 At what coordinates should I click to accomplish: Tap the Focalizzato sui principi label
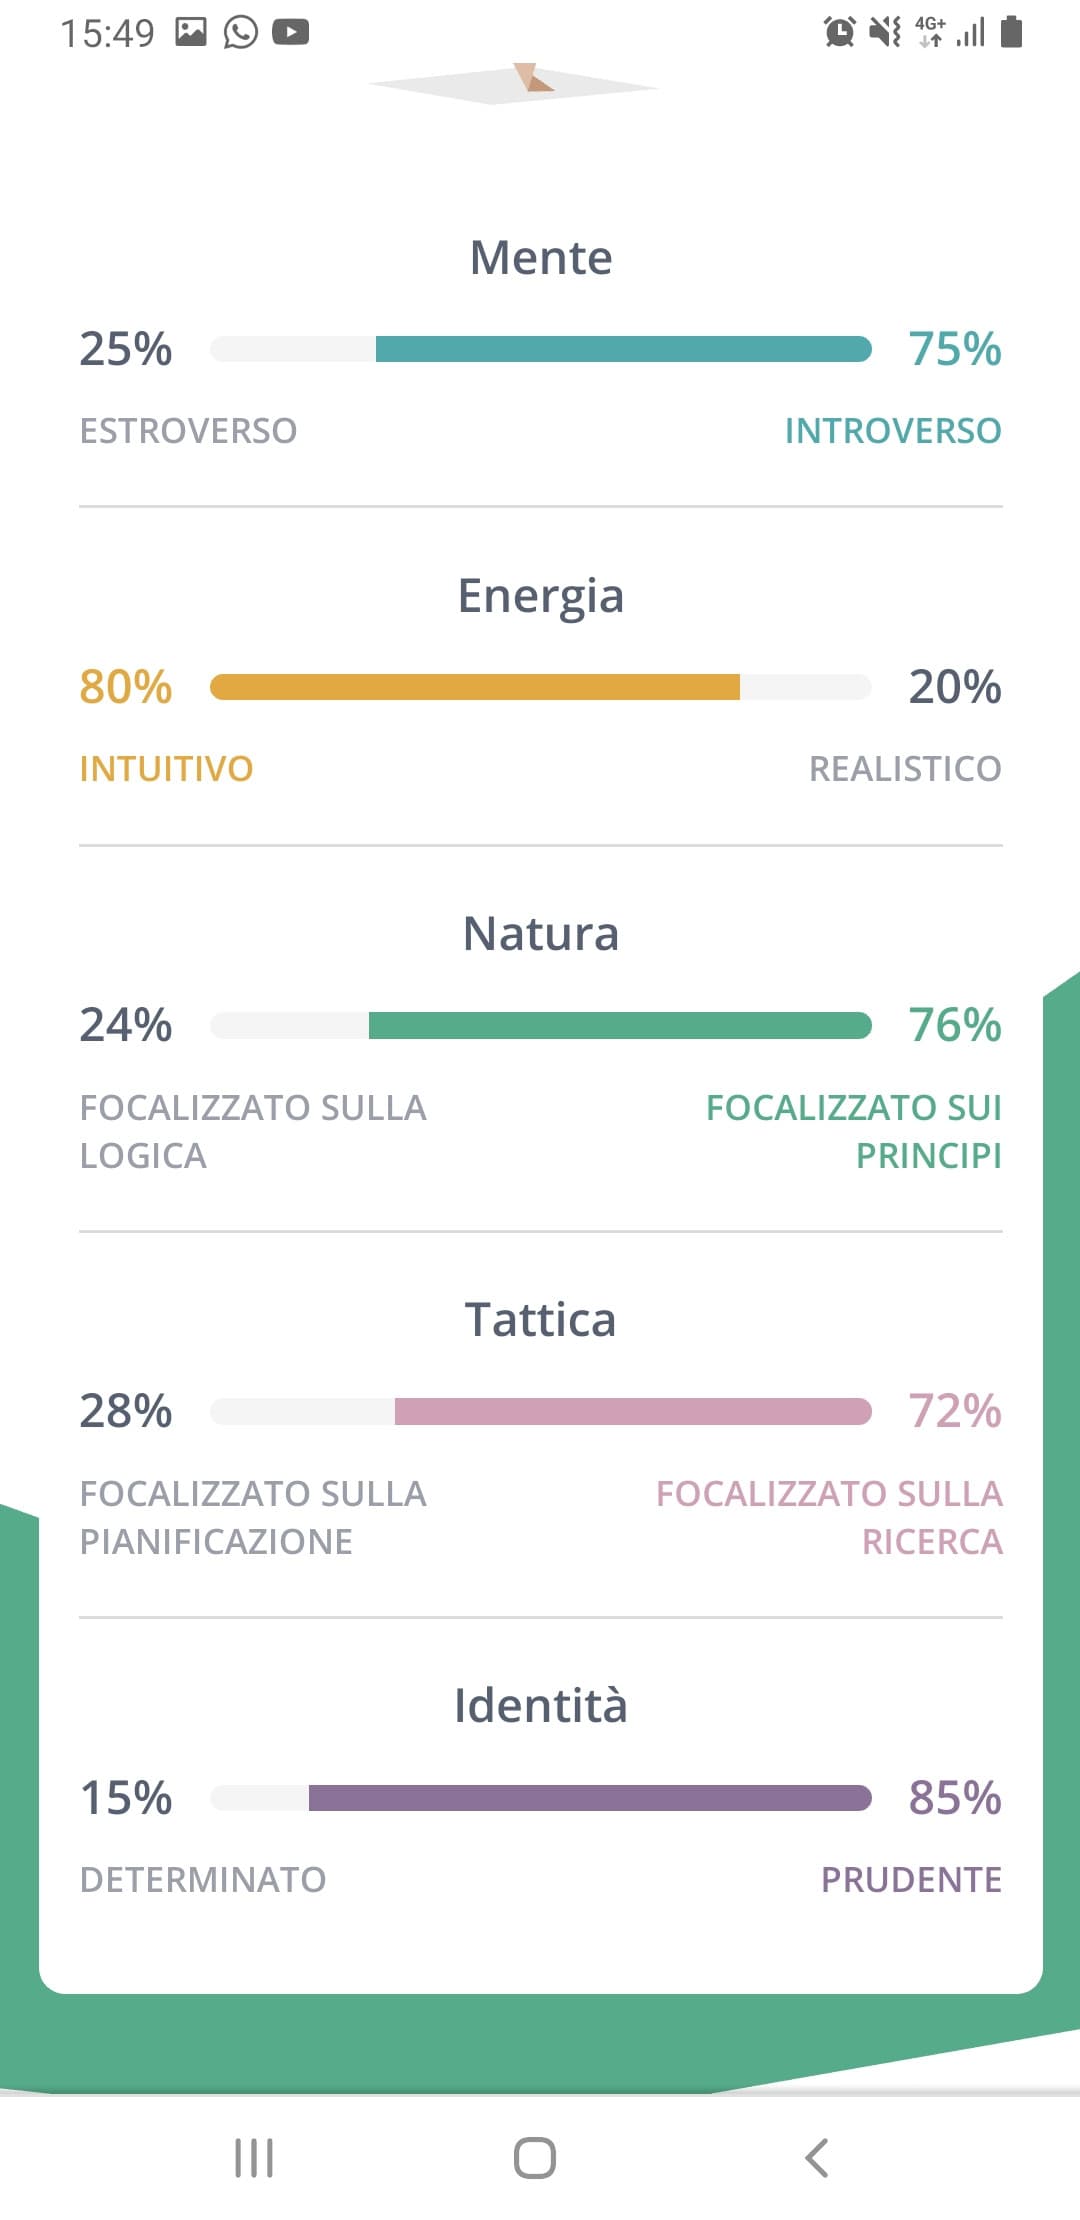[x=854, y=1131]
